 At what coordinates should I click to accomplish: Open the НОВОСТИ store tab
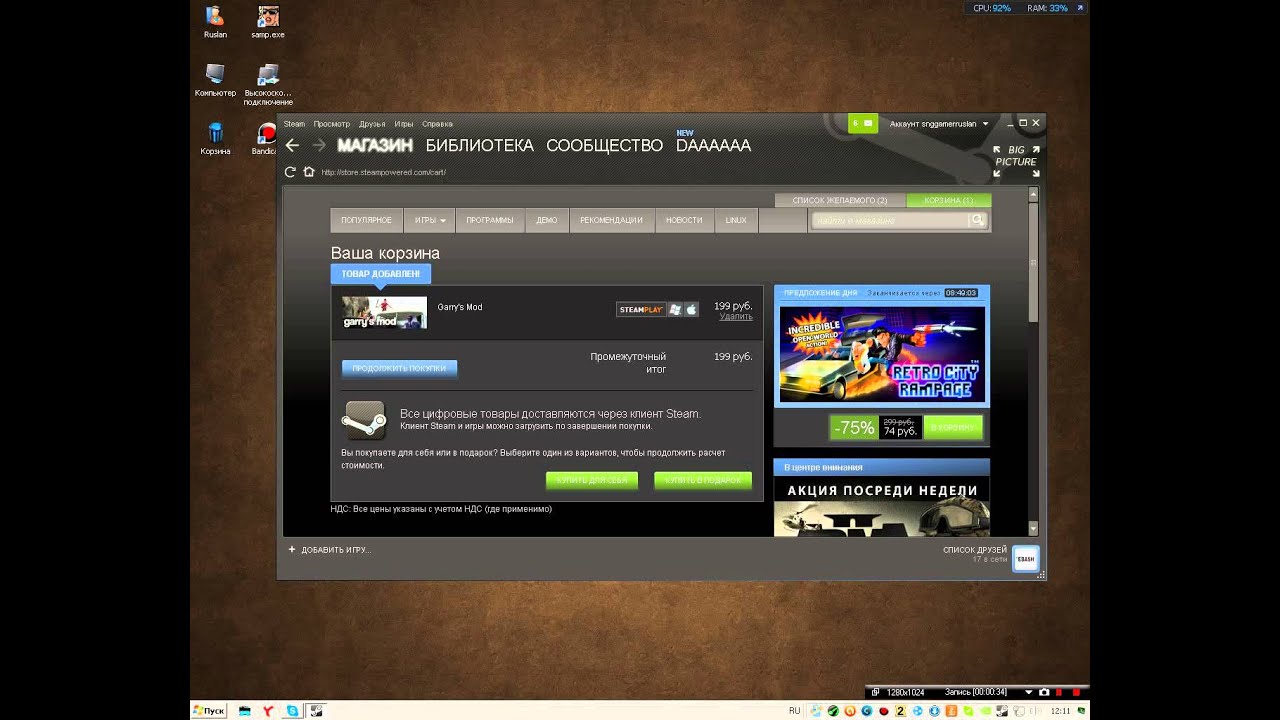pyautogui.click(x=684, y=220)
